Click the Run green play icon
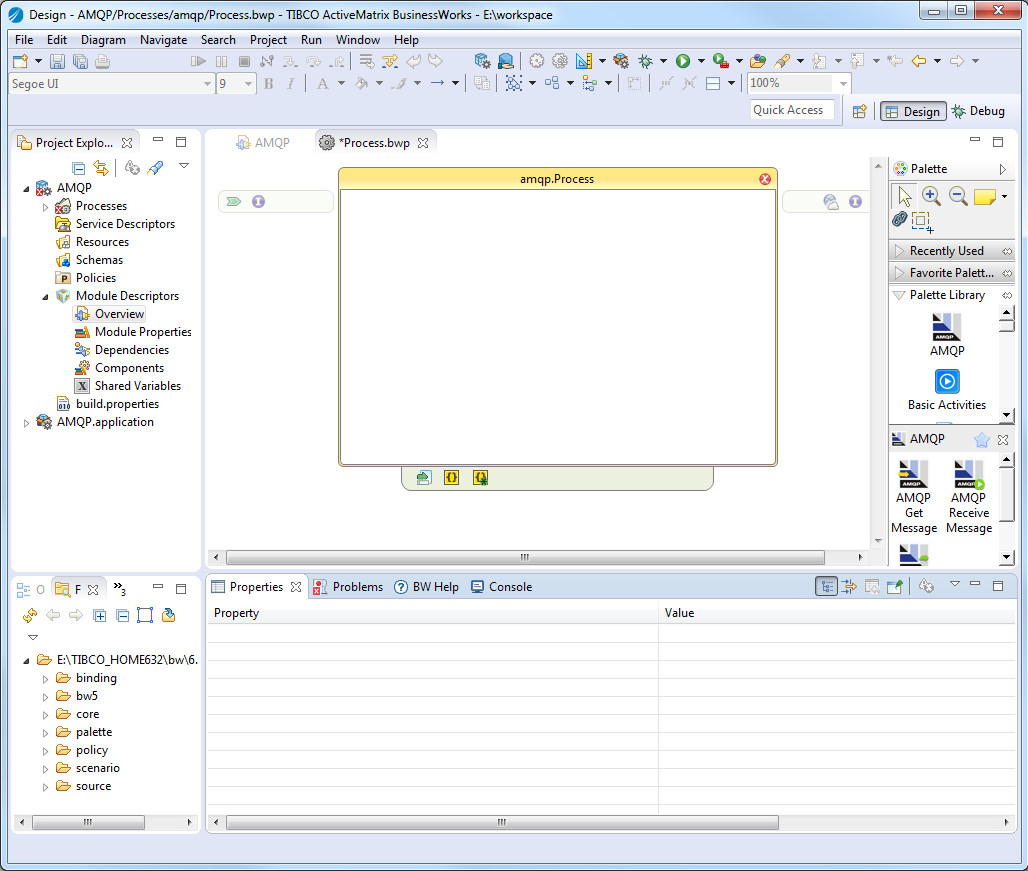This screenshot has width=1028, height=871. 683,61
